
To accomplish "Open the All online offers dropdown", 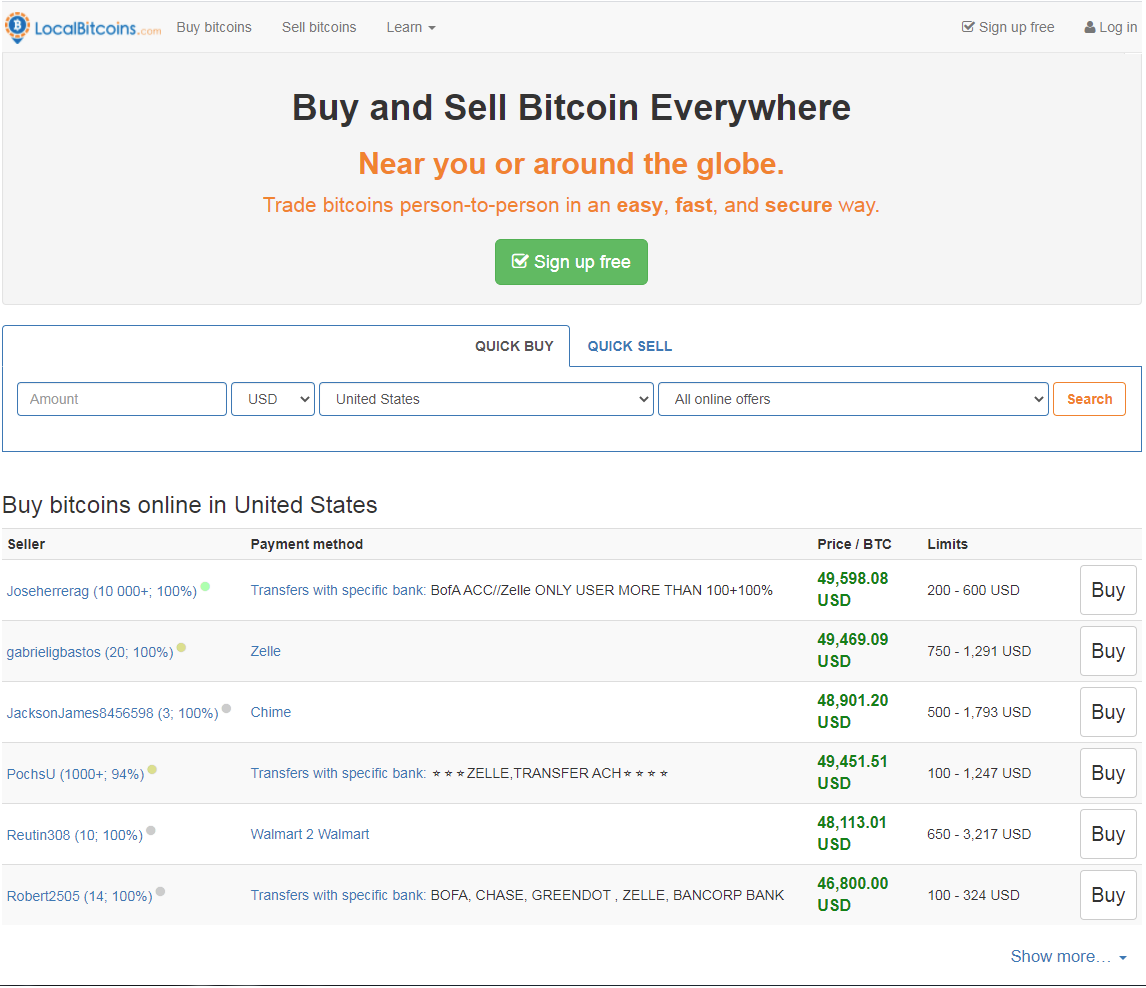I will [853, 399].
